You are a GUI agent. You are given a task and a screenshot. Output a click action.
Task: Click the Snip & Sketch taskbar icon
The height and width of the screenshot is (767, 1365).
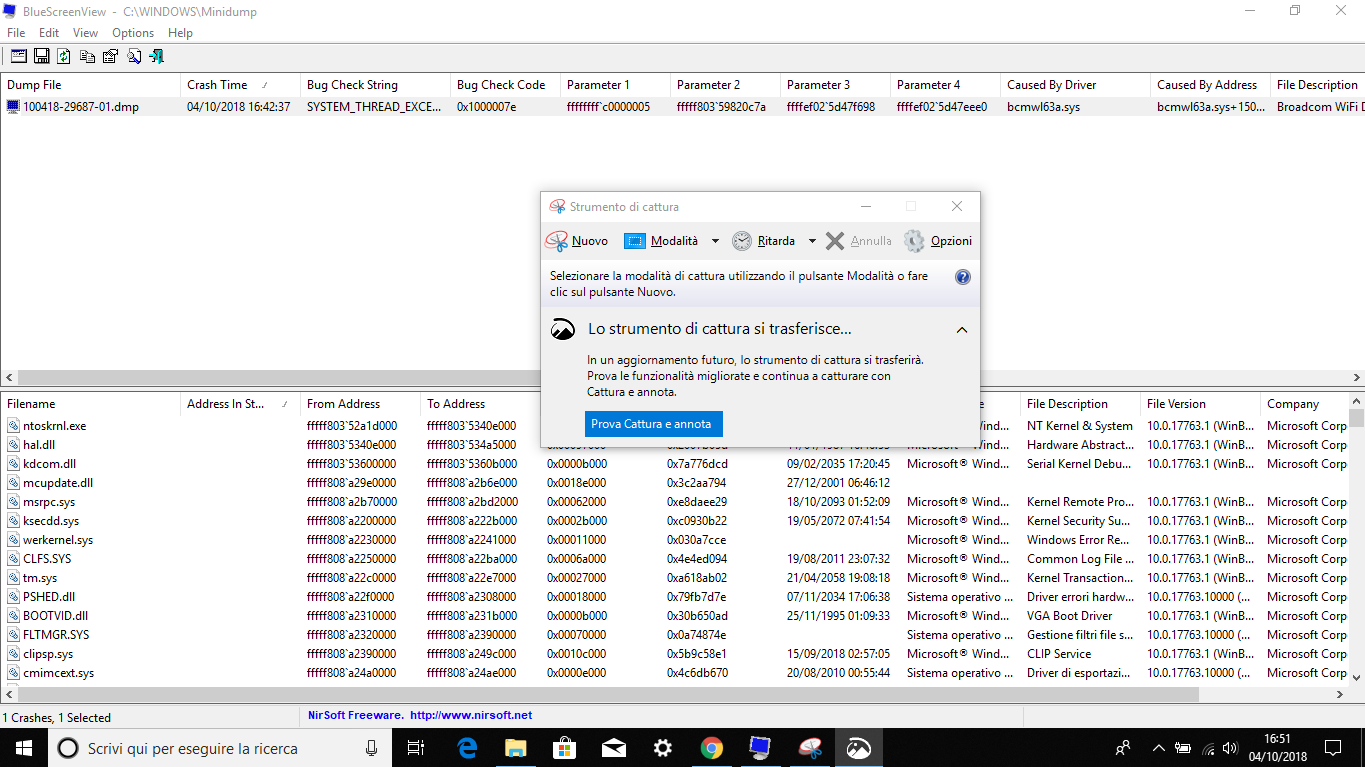pyautogui.click(x=859, y=748)
